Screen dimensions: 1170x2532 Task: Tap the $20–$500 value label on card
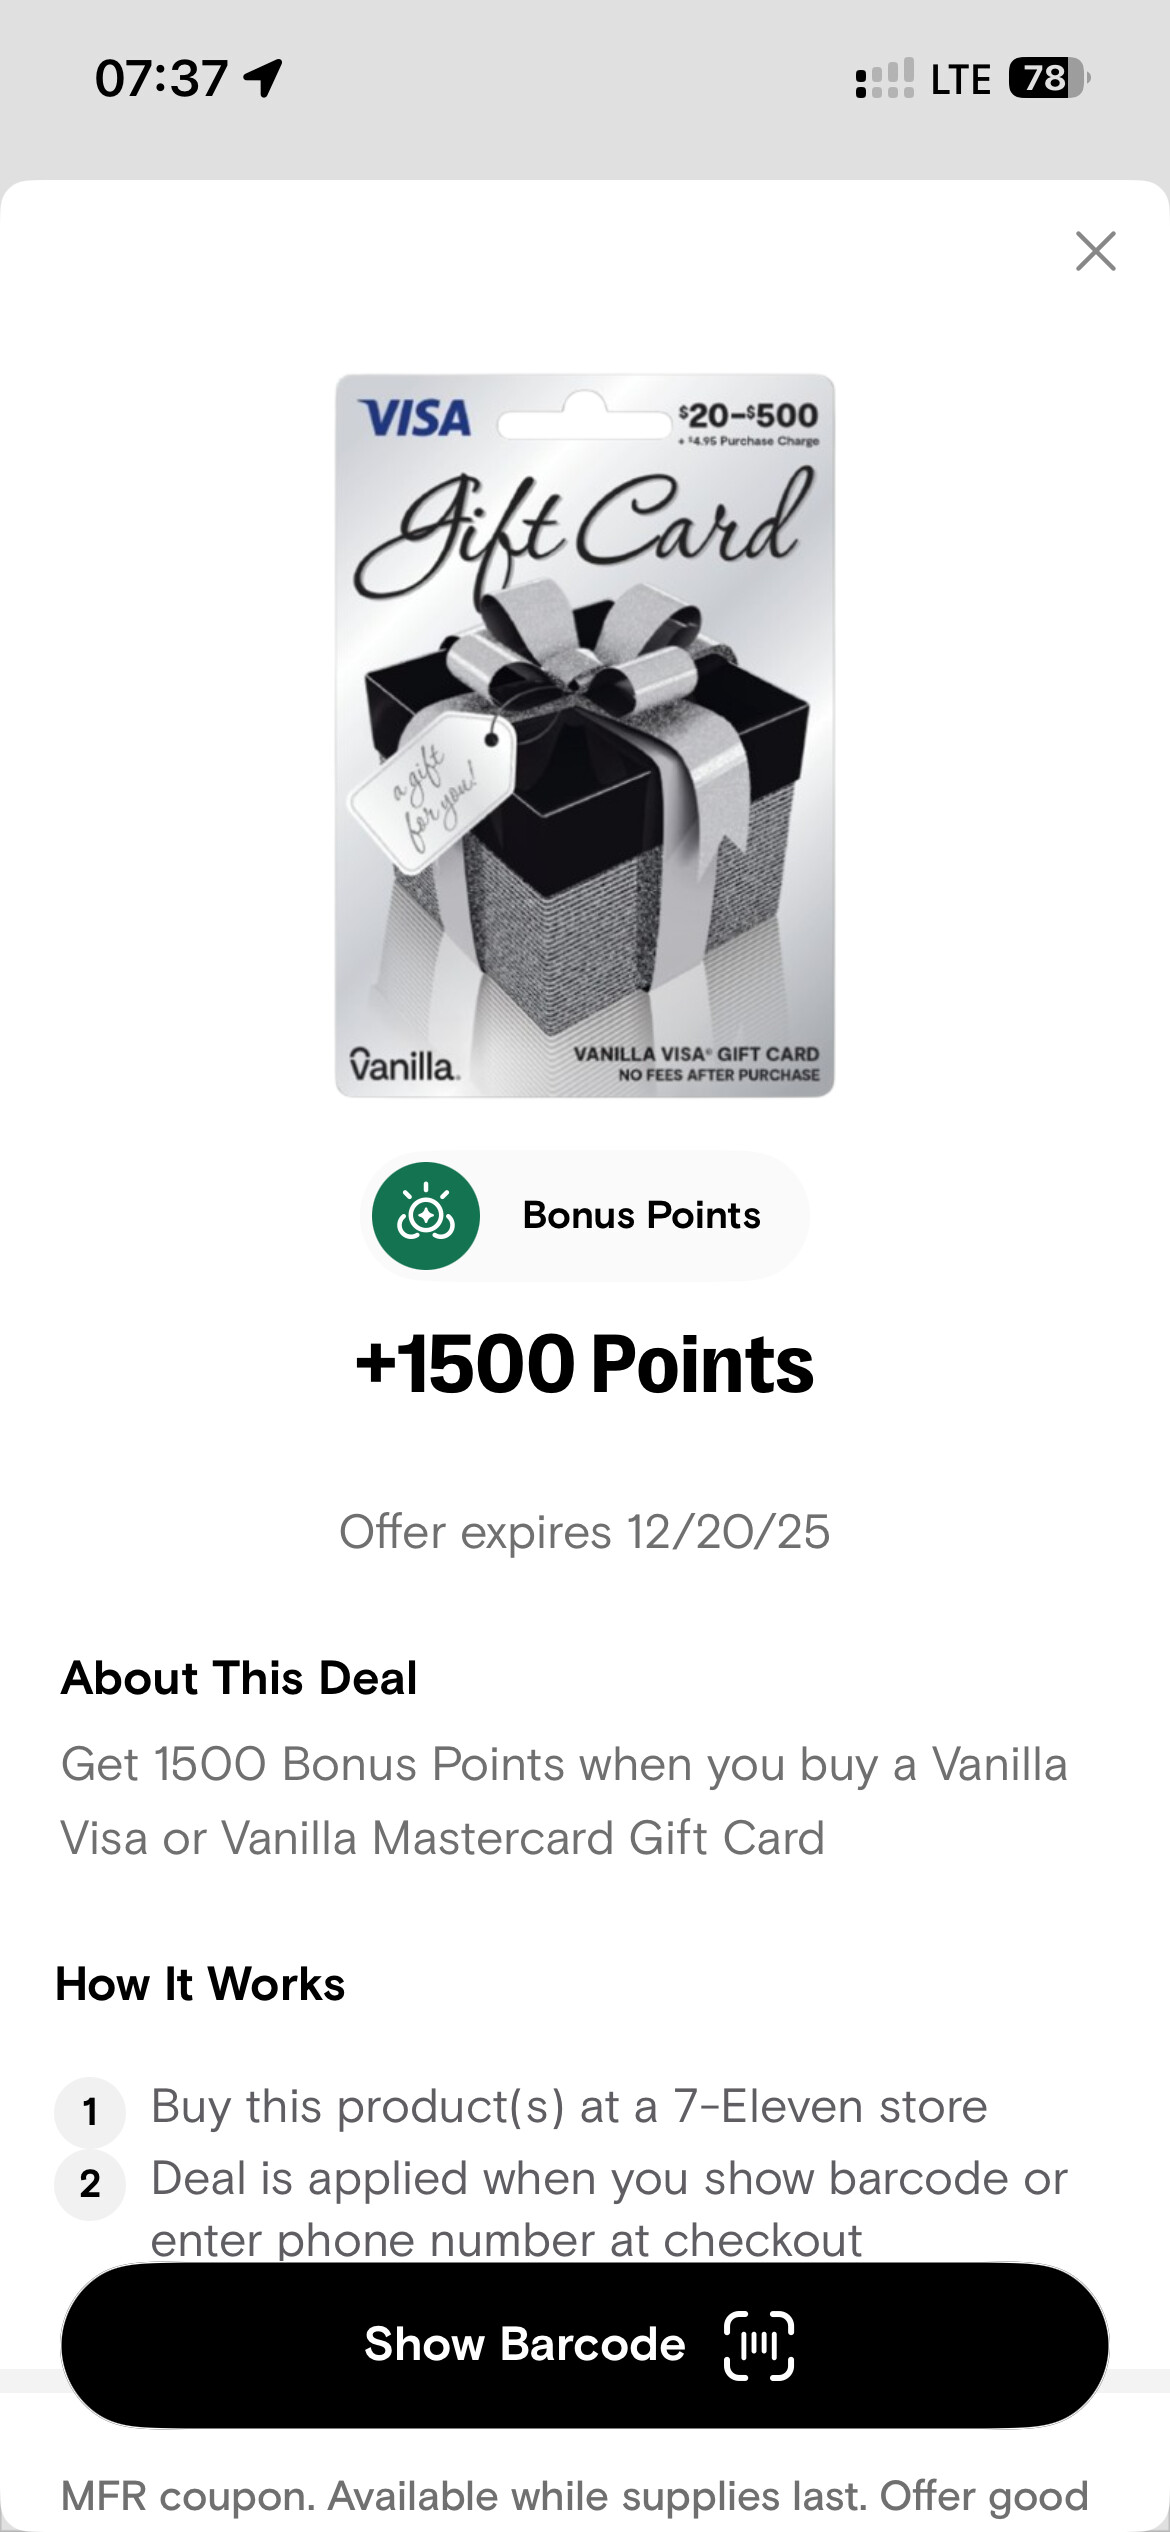pyautogui.click(x=748, y=415)
